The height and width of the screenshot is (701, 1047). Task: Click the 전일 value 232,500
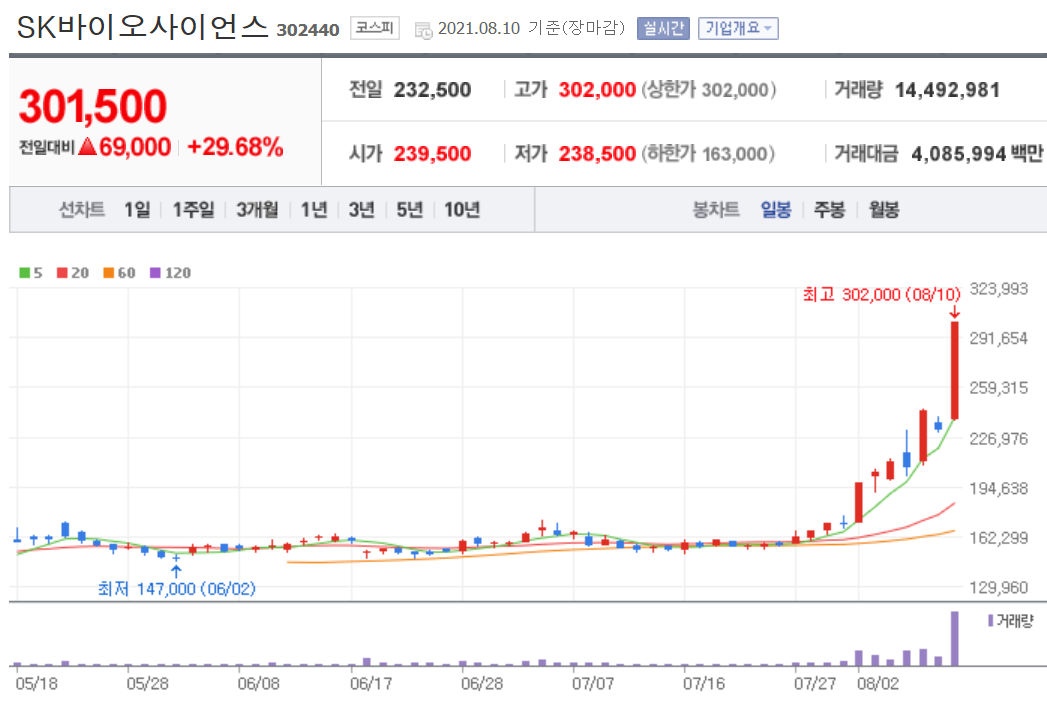(x=432, y=89)
